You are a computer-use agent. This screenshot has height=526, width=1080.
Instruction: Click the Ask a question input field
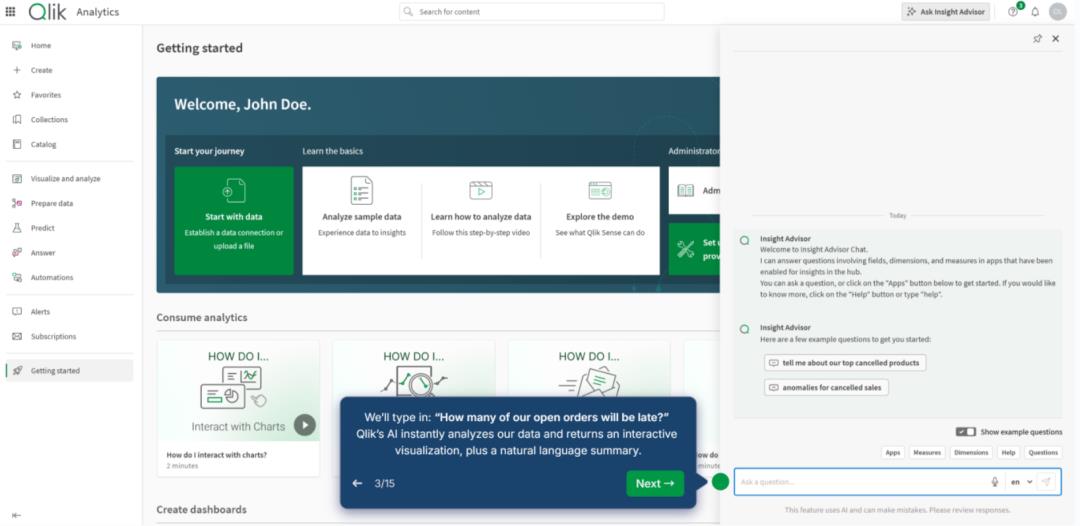click(x=860, y=482)
